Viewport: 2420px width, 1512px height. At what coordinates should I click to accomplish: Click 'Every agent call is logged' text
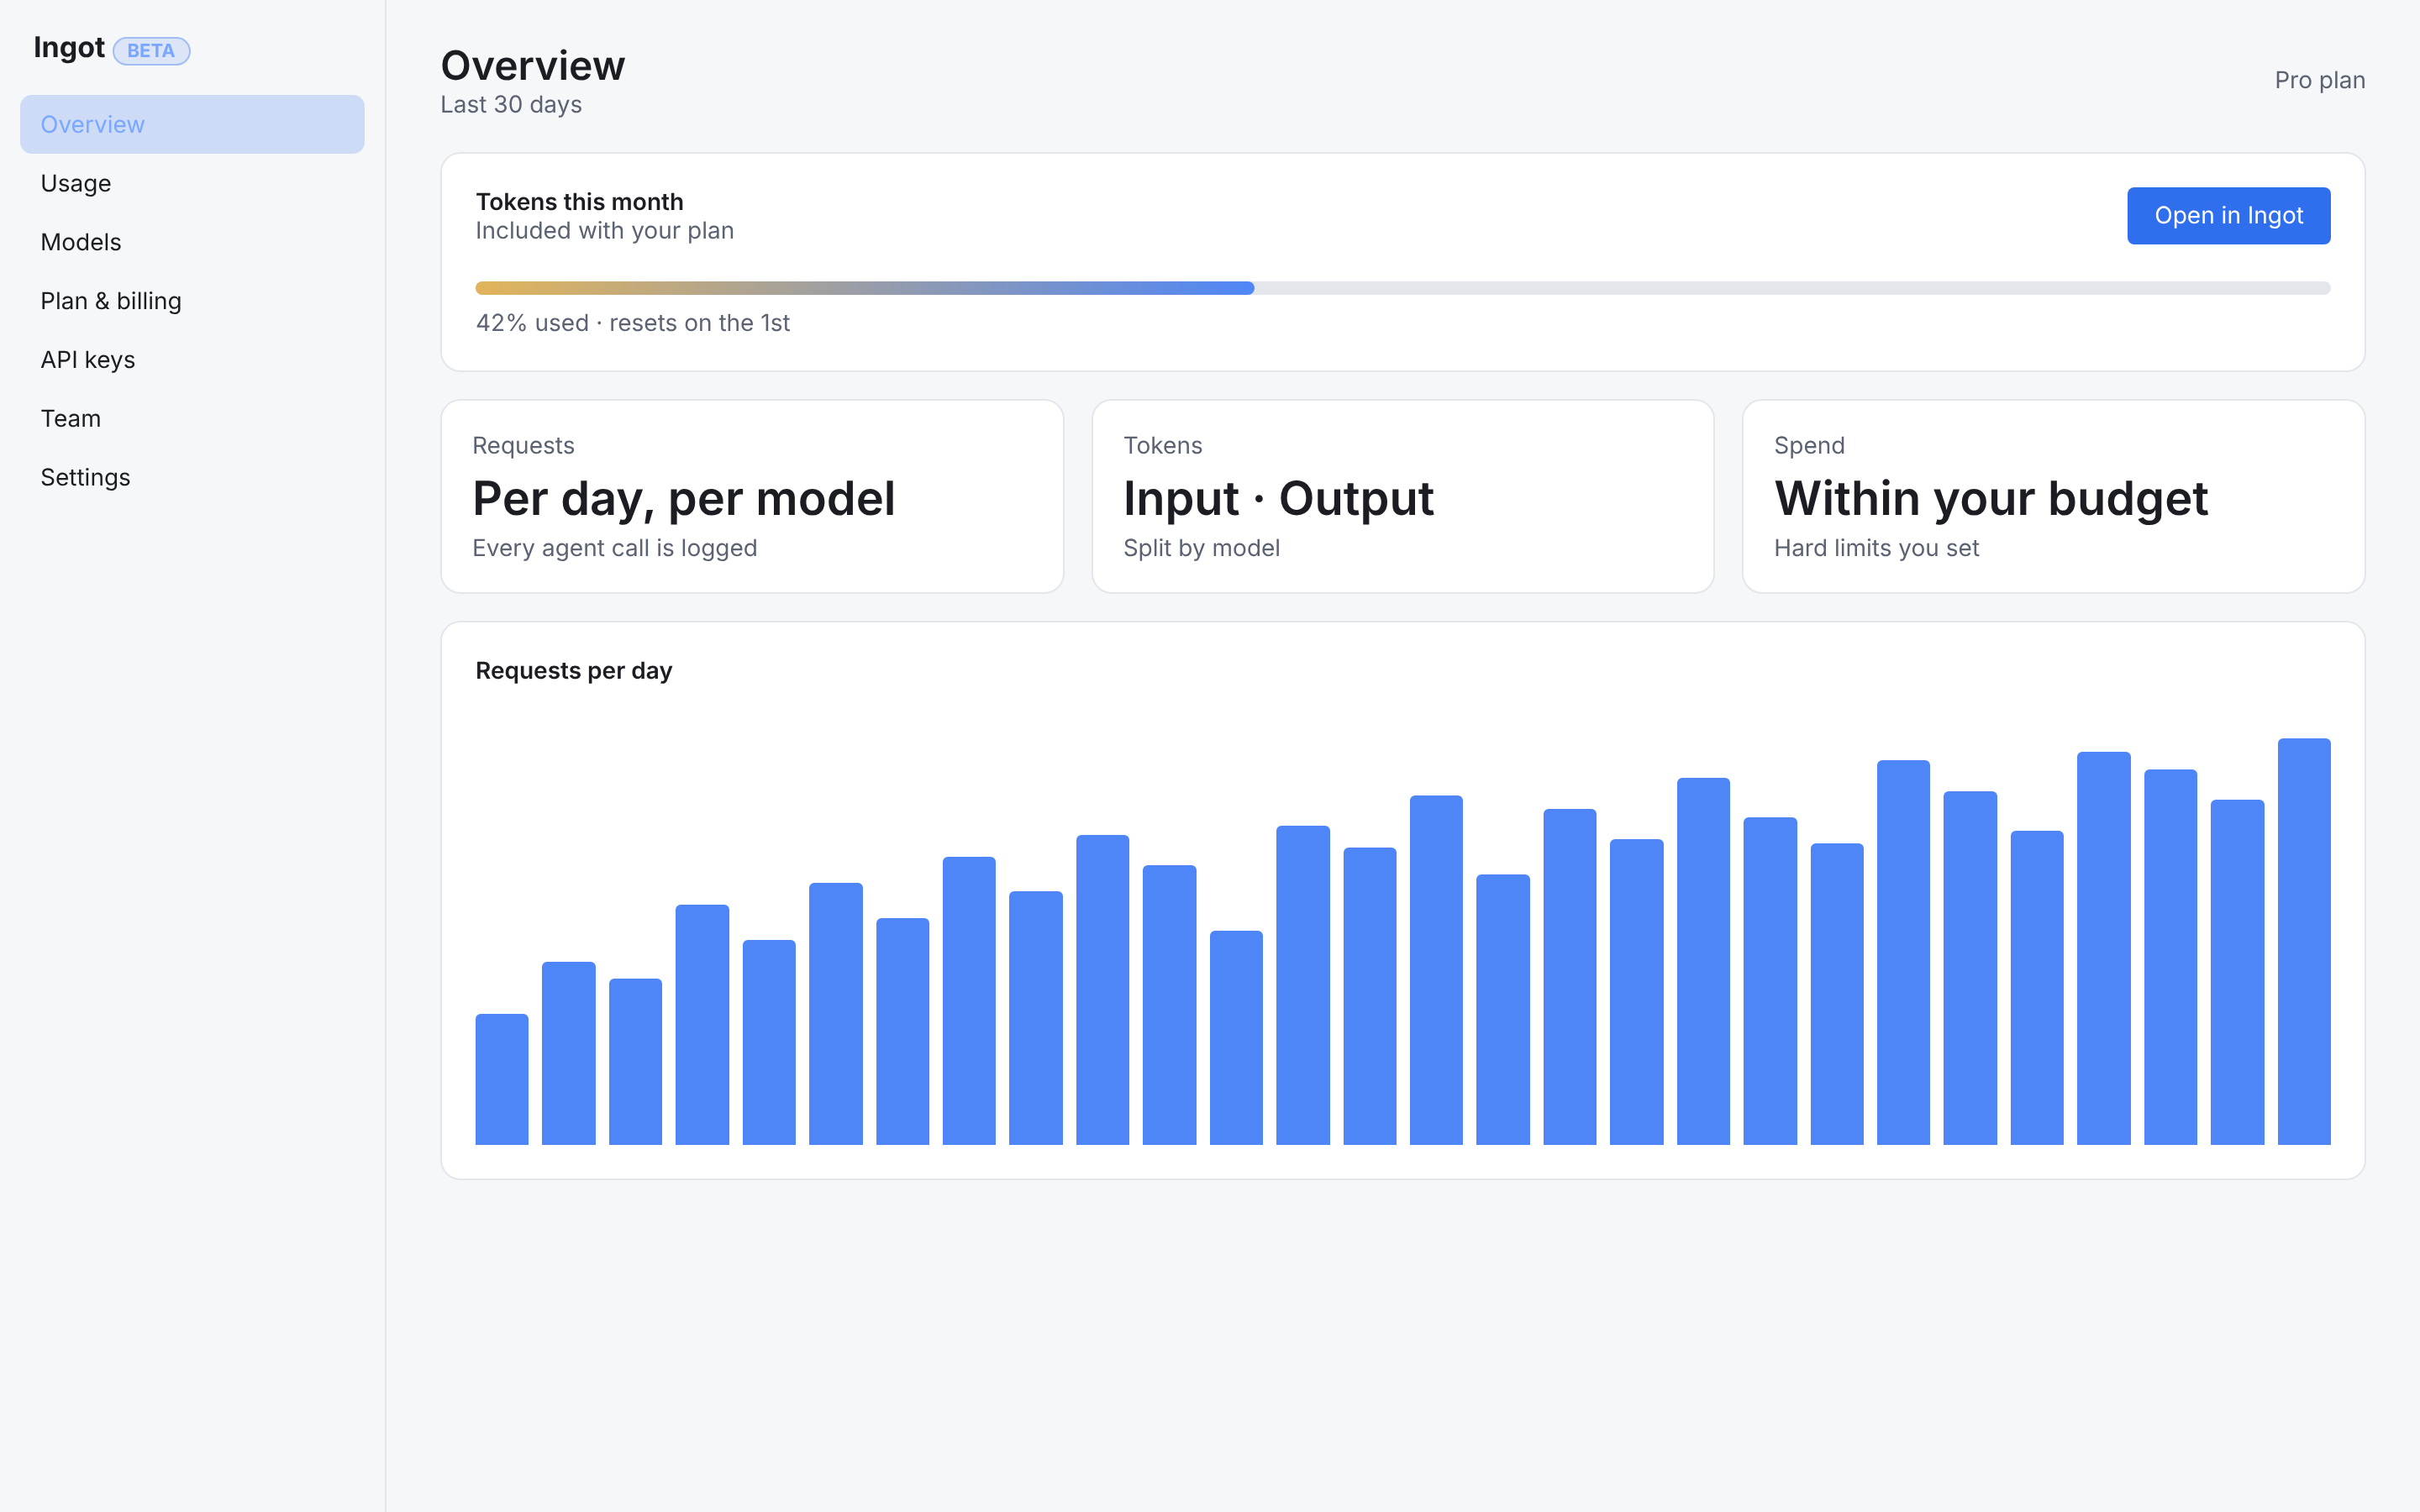tap(614, 548)
